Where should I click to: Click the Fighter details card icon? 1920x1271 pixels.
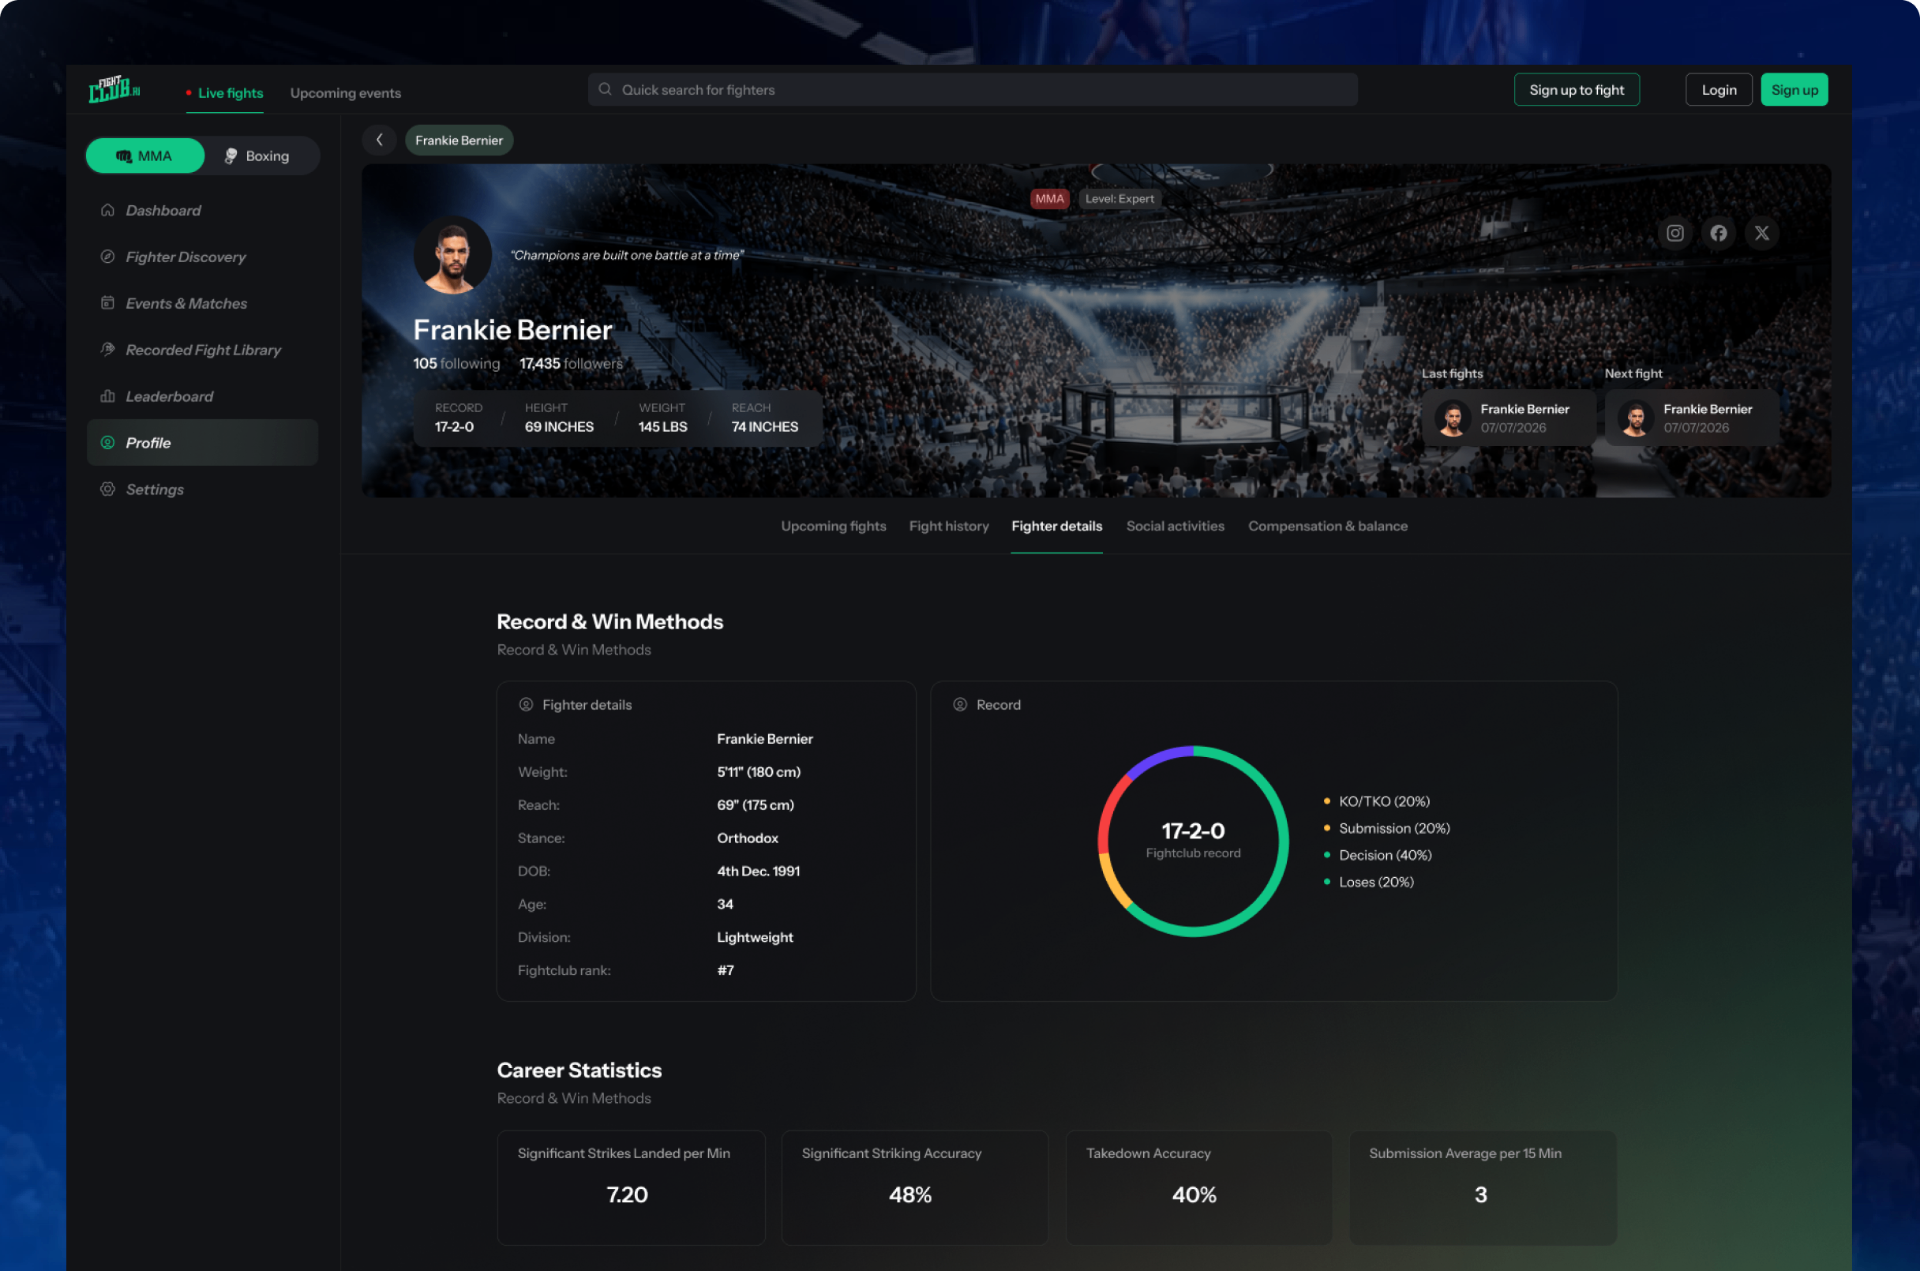(526, 704)
